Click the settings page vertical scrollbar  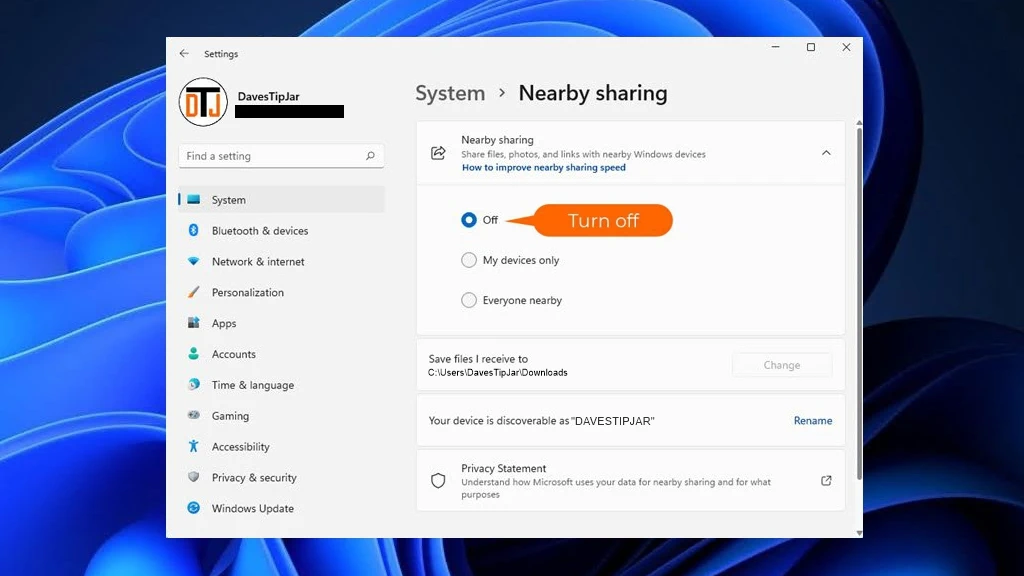click(859, 304)
